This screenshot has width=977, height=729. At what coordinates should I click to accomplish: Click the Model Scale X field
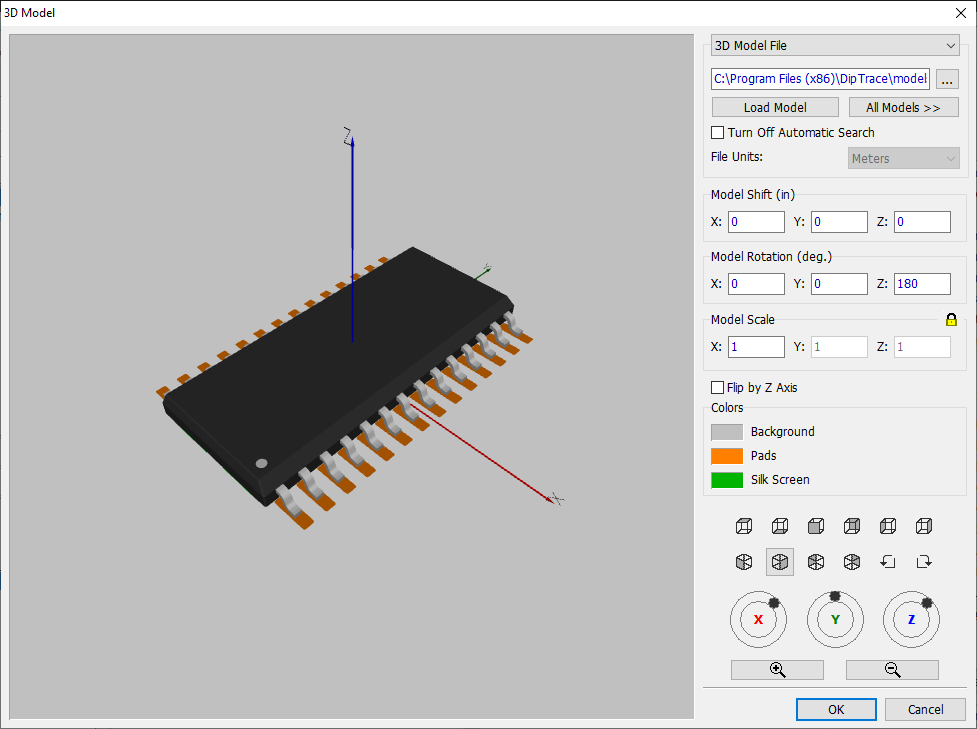(x=756, y=347)
